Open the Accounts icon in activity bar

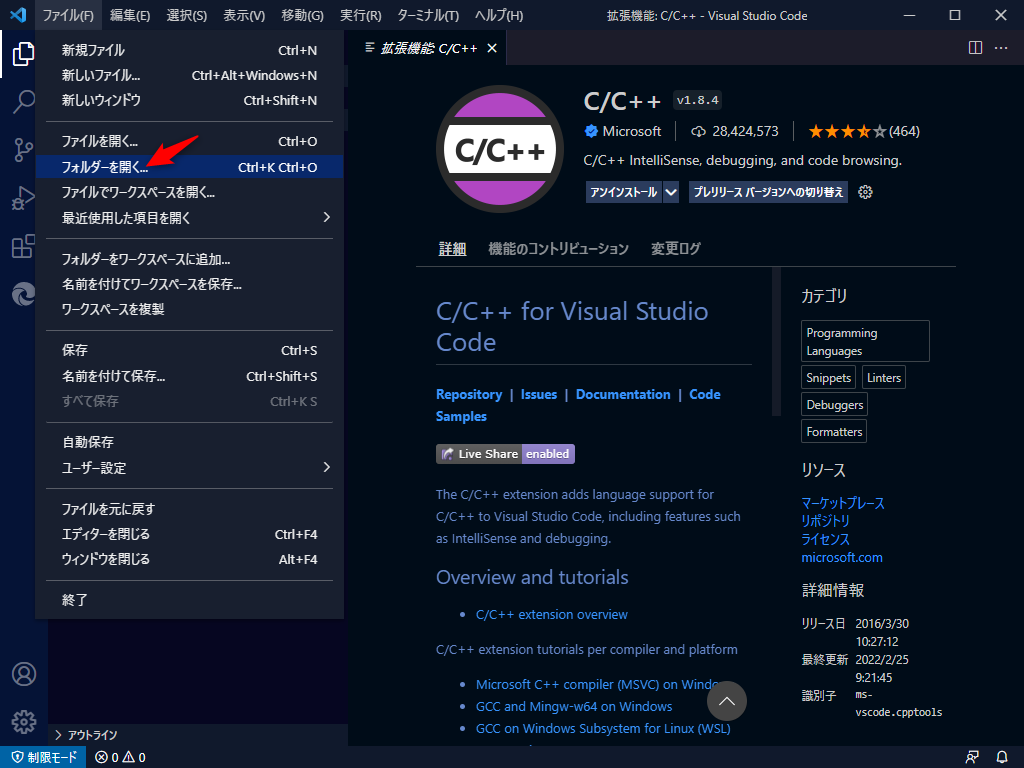coord(24,674)
